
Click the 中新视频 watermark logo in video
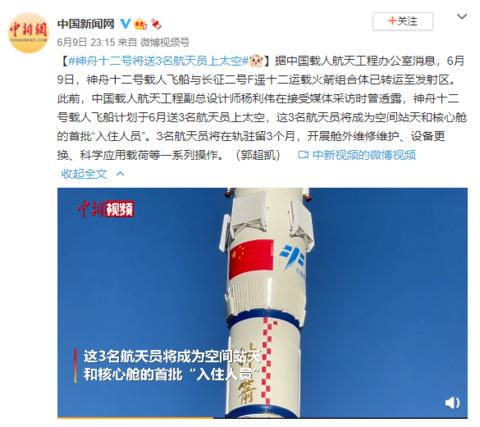coord(105,209)
